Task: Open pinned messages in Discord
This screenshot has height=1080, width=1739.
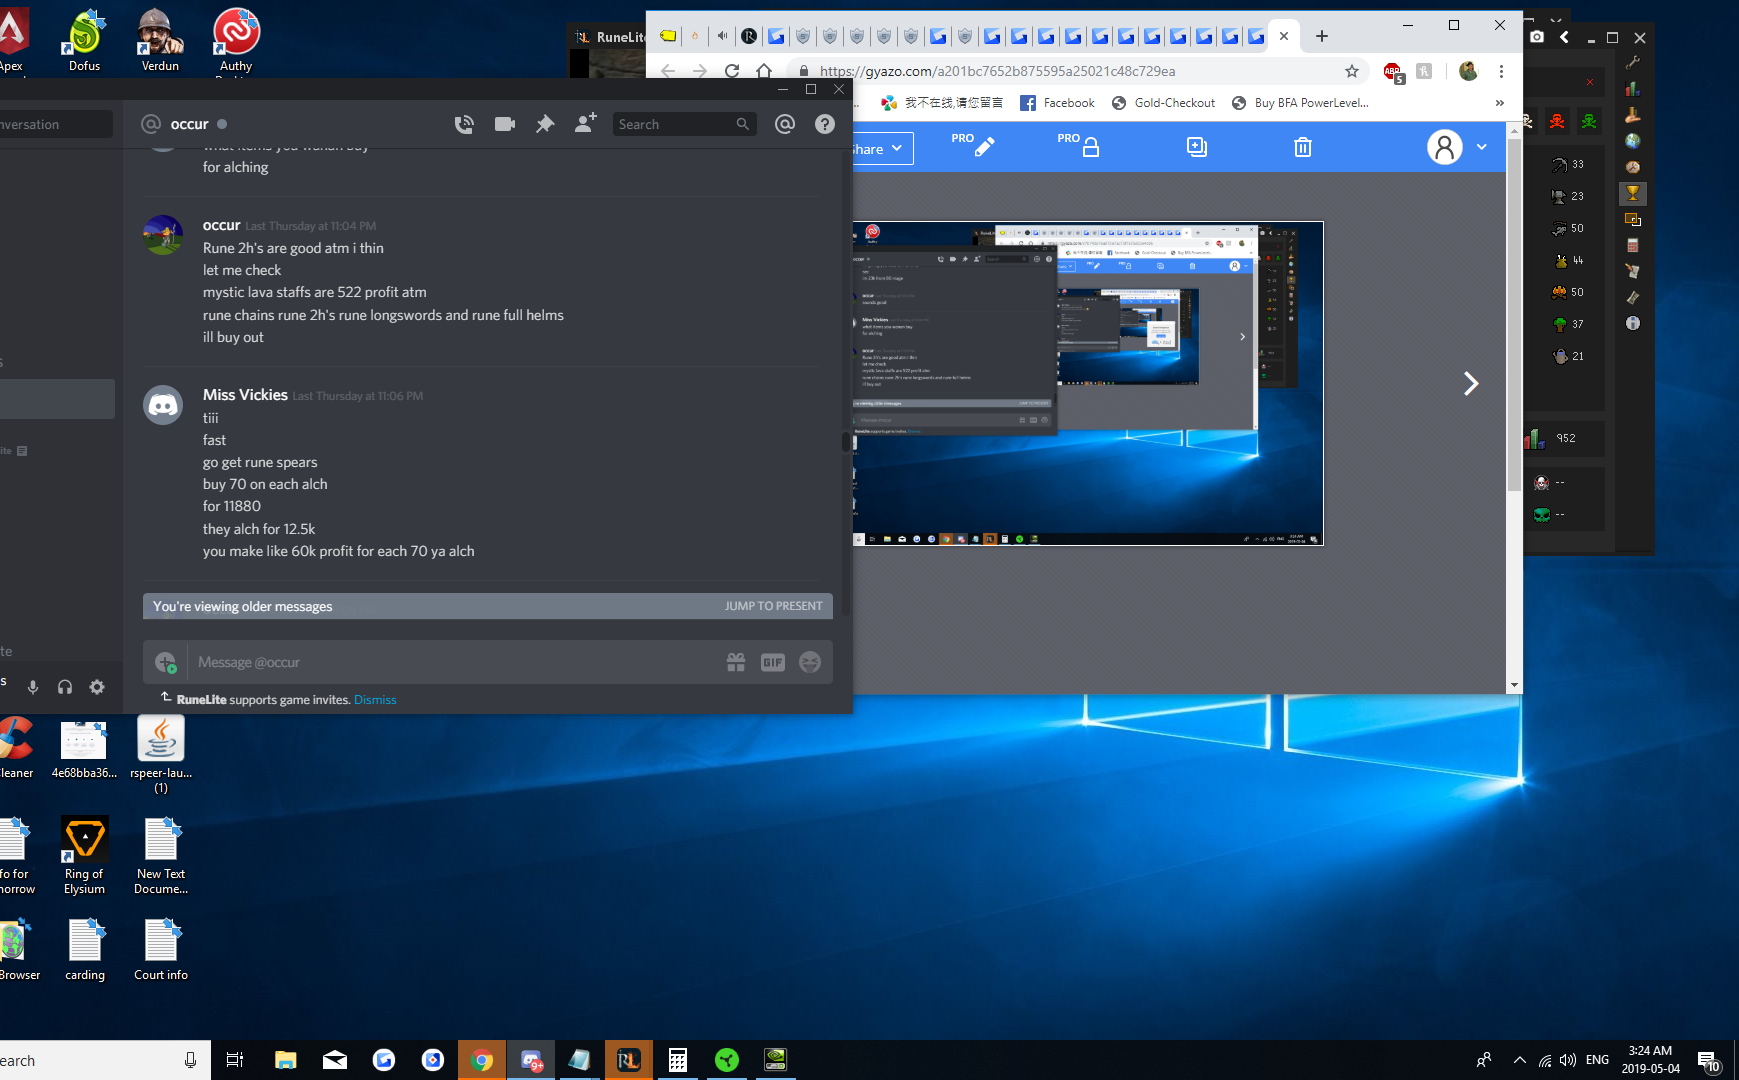Action: click(545, 124)
